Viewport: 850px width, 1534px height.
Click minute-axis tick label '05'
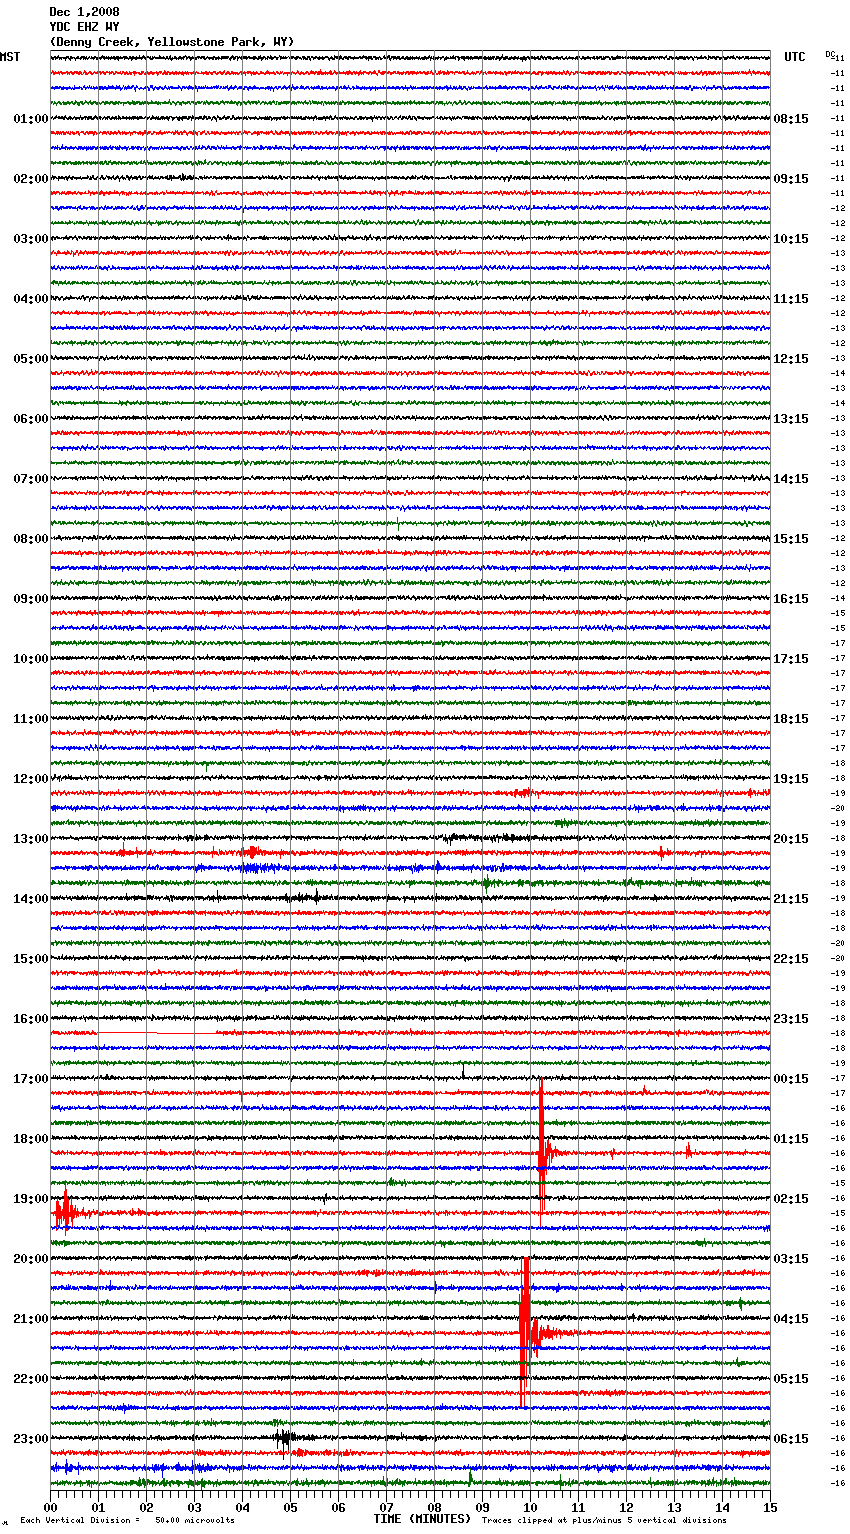click(290, 1507)
